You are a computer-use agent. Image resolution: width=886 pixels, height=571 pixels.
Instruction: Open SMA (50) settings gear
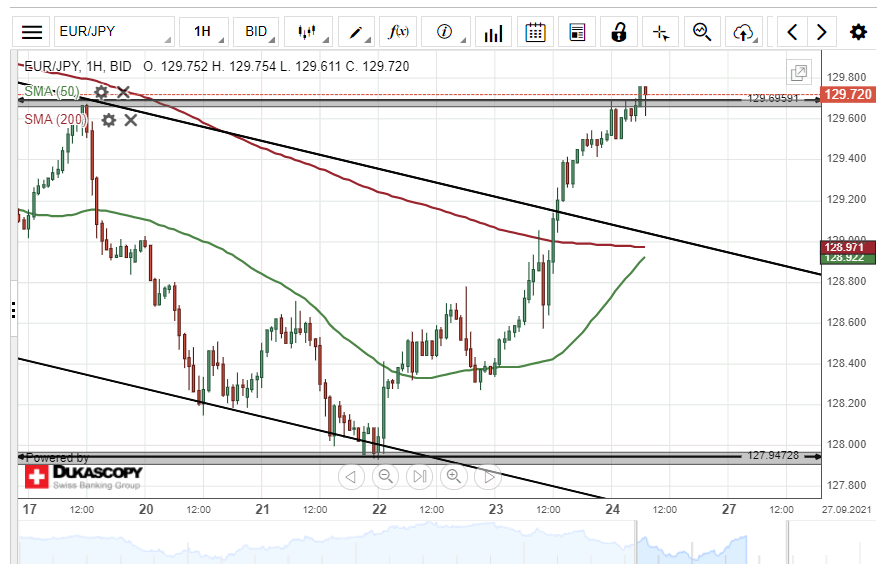click(101, 92)
